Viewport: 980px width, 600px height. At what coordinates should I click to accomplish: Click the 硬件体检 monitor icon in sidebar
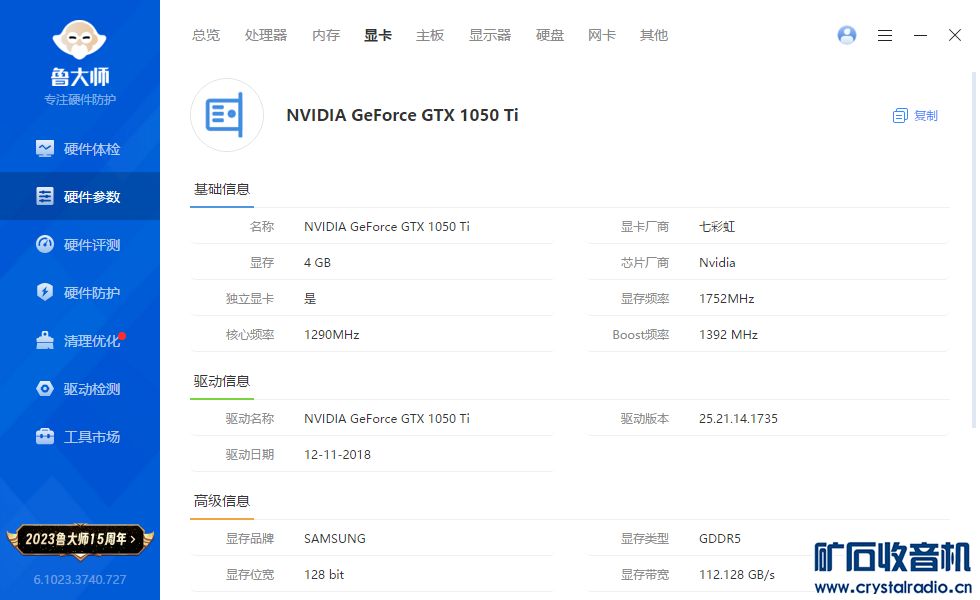[x=45, y=149]
